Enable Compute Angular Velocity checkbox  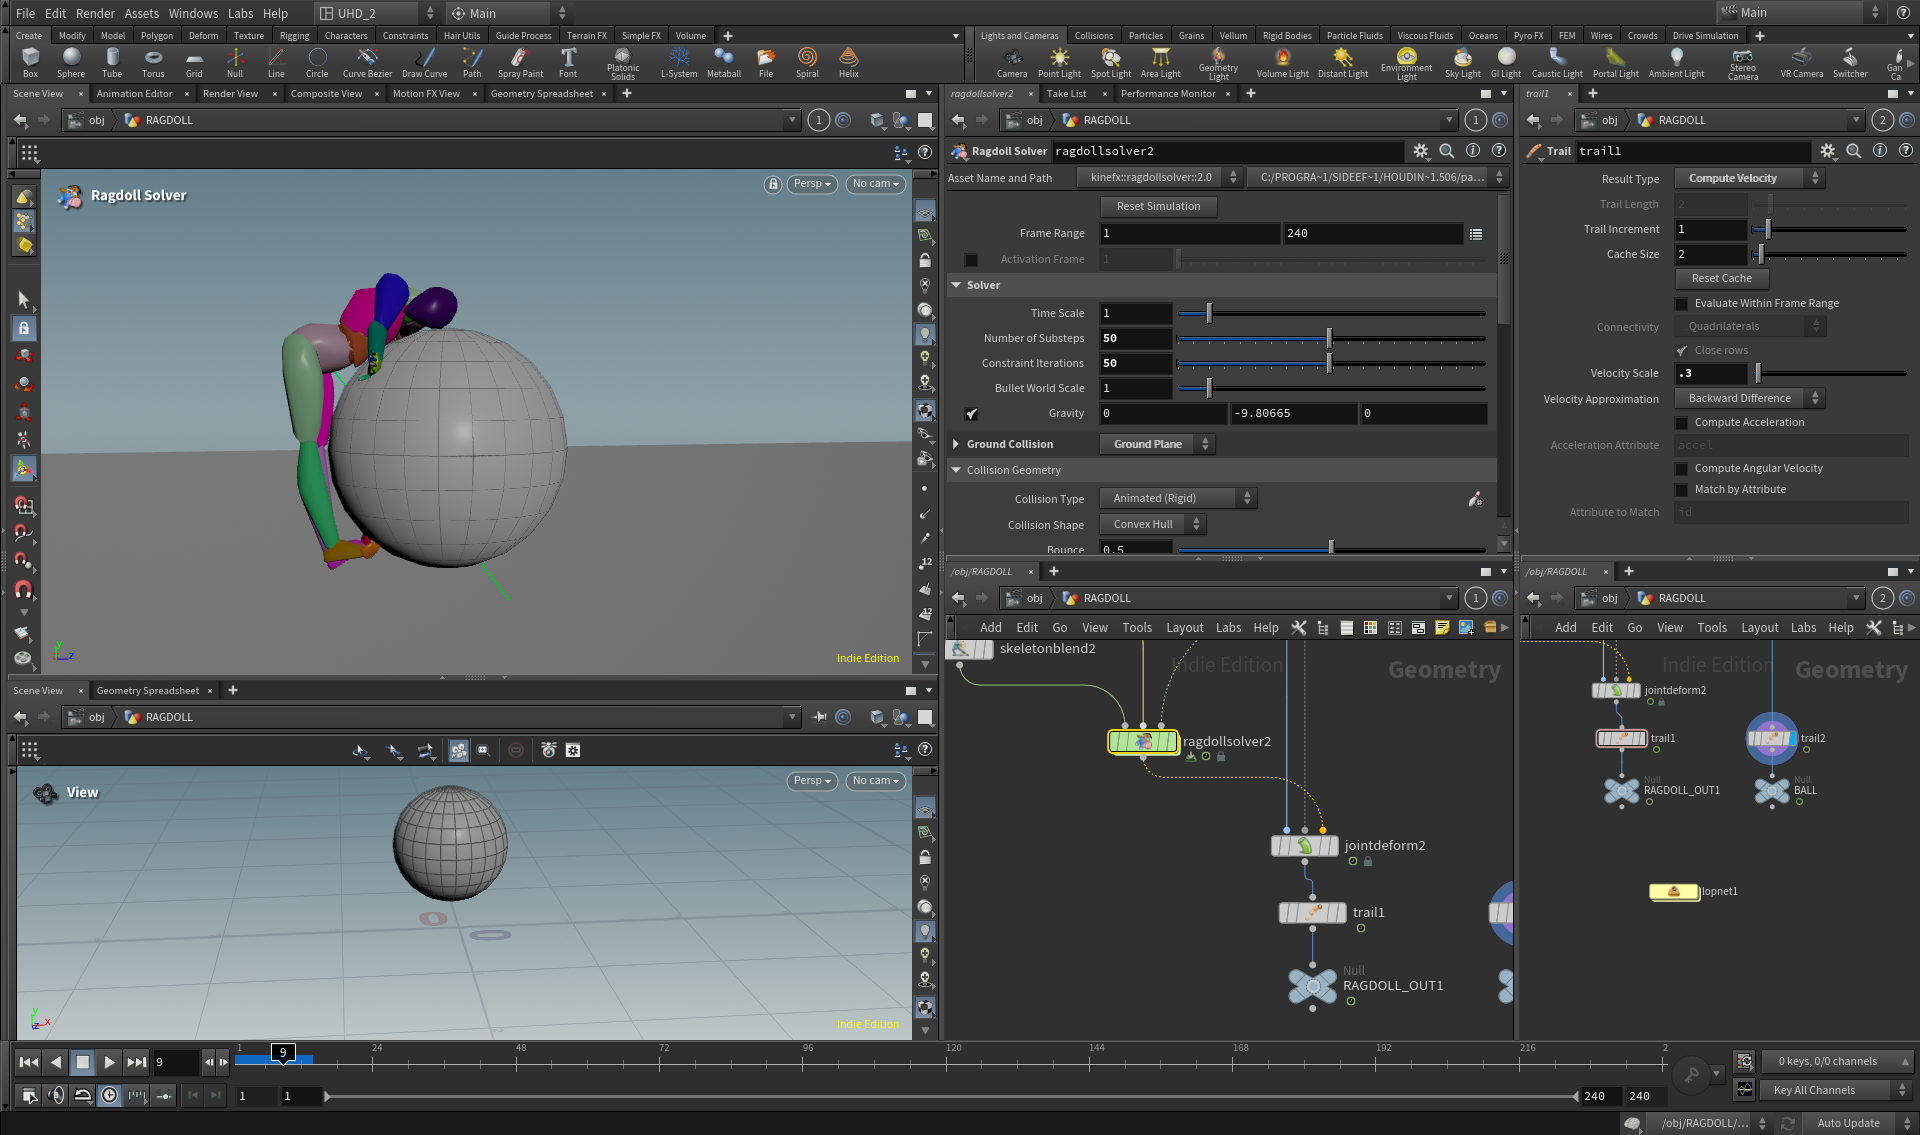pyautogui.click(x=1682, y=468)
